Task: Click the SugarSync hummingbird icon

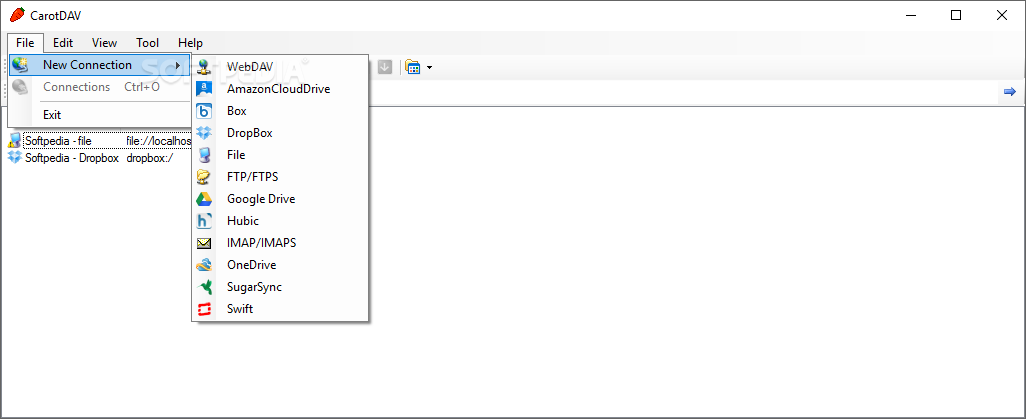Action: tap(204, 287)
